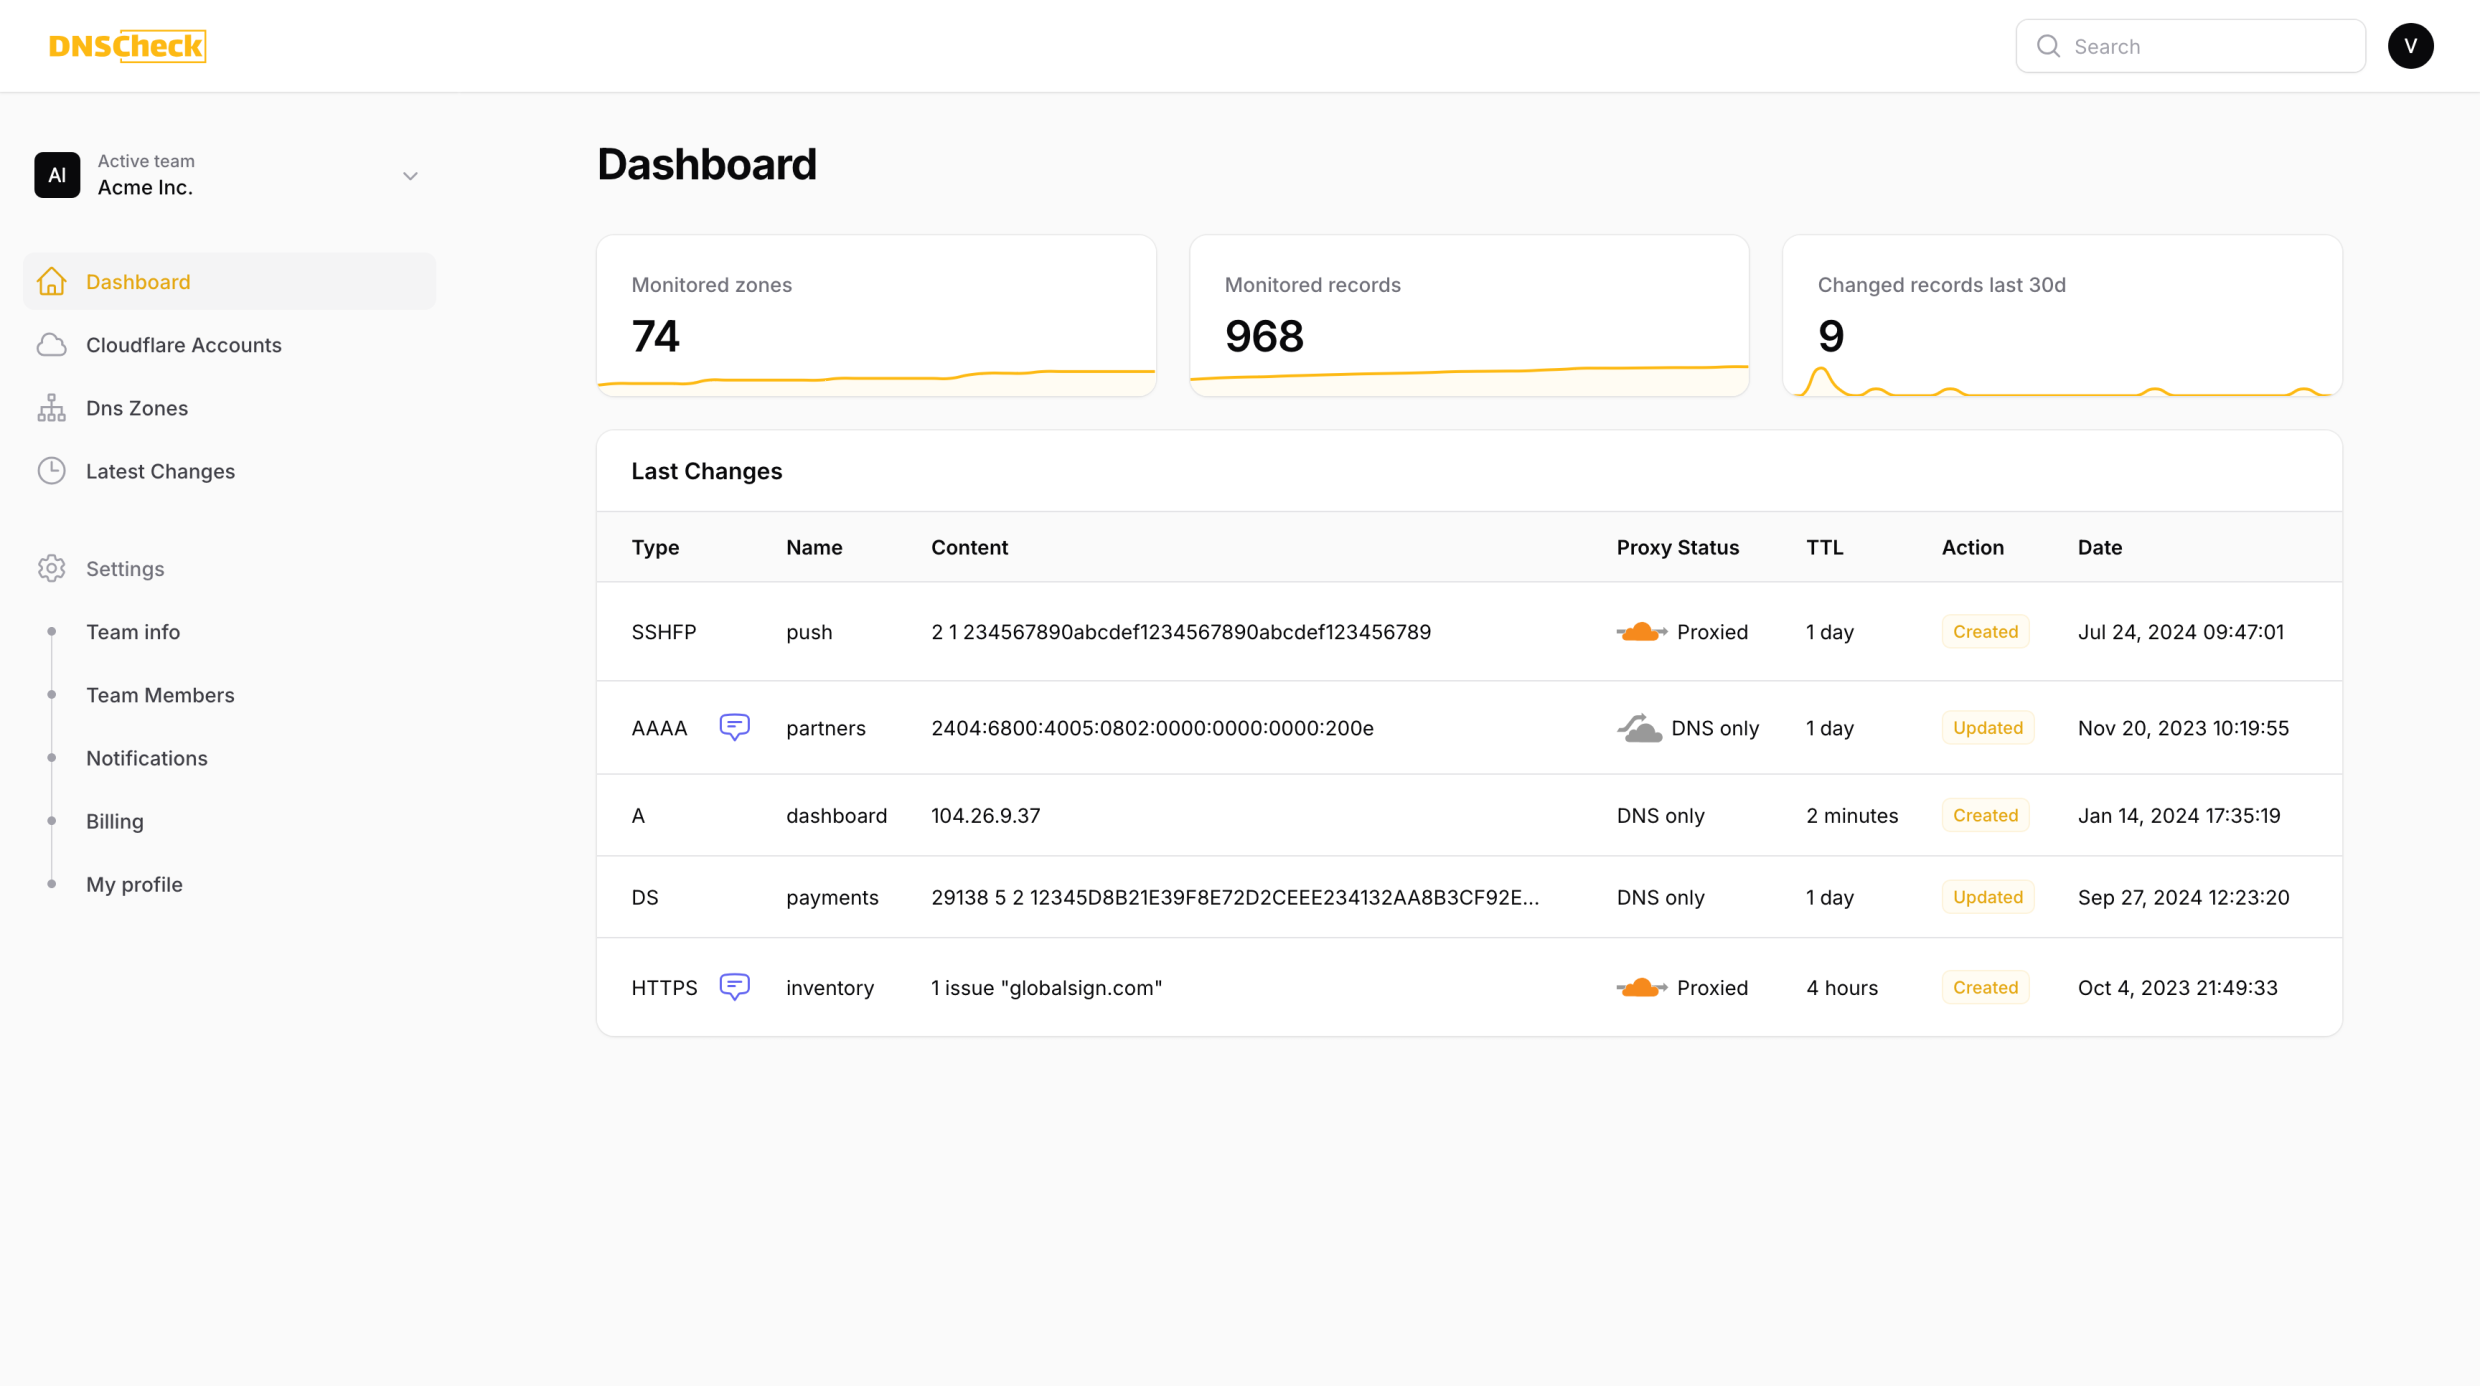Open the Dashboard via the home icon
Screen dimensions: 2480x1386
(x=51, y=281)
